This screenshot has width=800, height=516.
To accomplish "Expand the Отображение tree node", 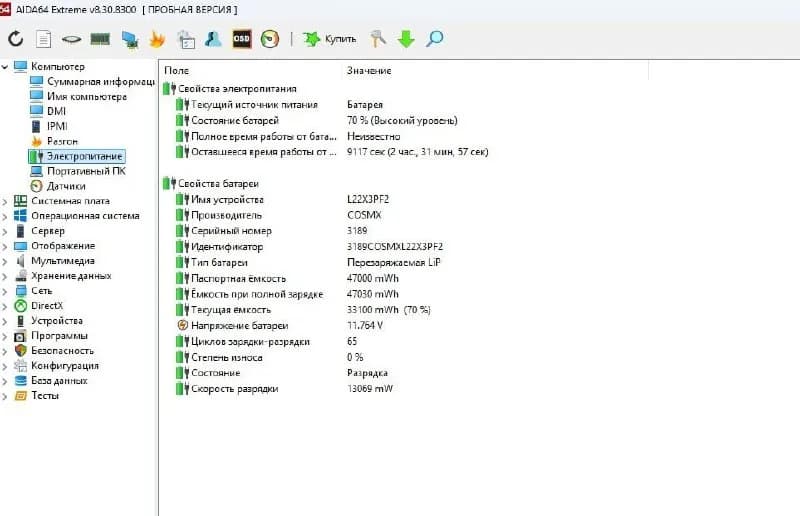I will coord(5,247).
